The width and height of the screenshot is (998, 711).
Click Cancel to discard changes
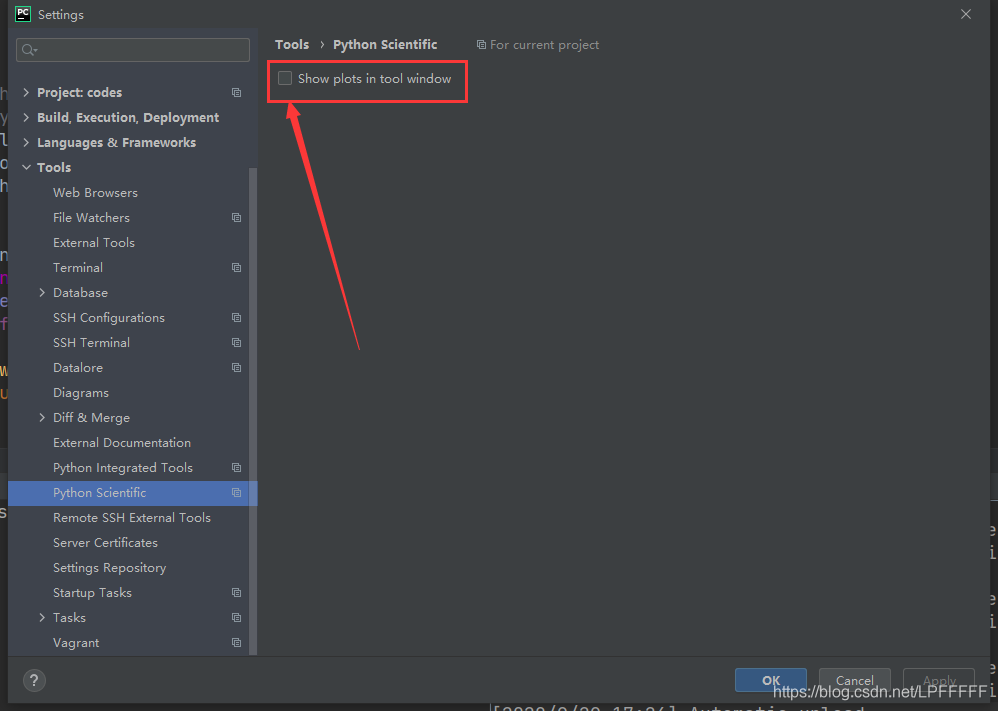coord(855,680)
